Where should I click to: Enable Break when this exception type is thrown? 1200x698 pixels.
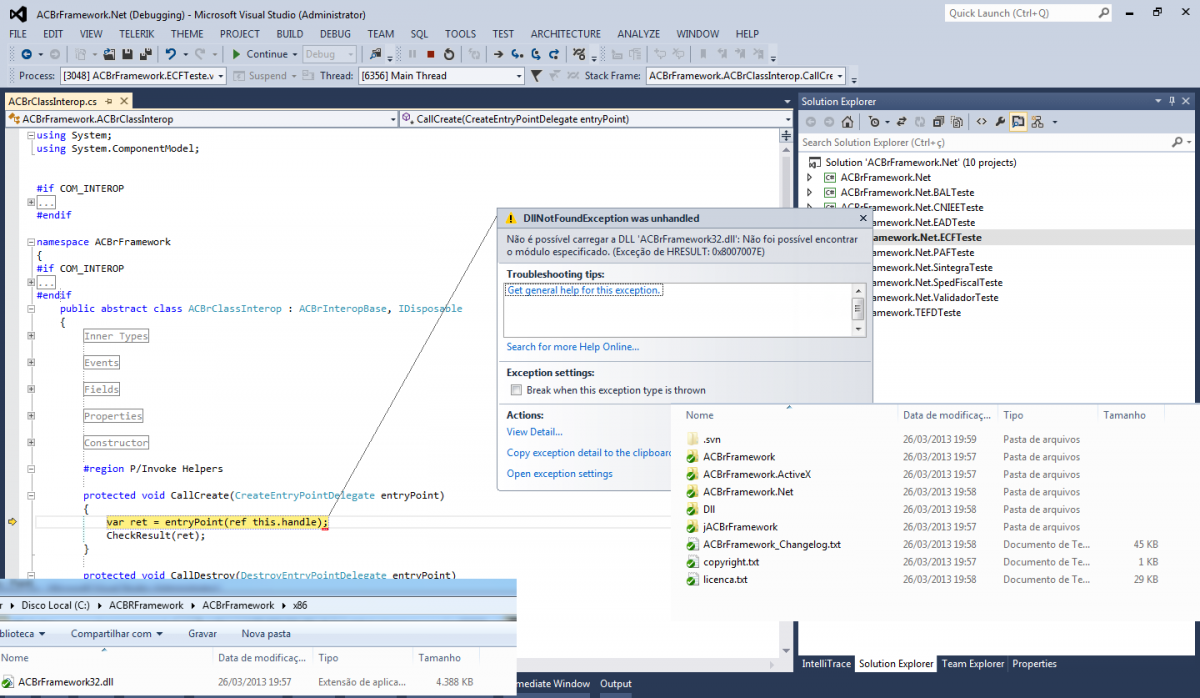click(517, 390)
